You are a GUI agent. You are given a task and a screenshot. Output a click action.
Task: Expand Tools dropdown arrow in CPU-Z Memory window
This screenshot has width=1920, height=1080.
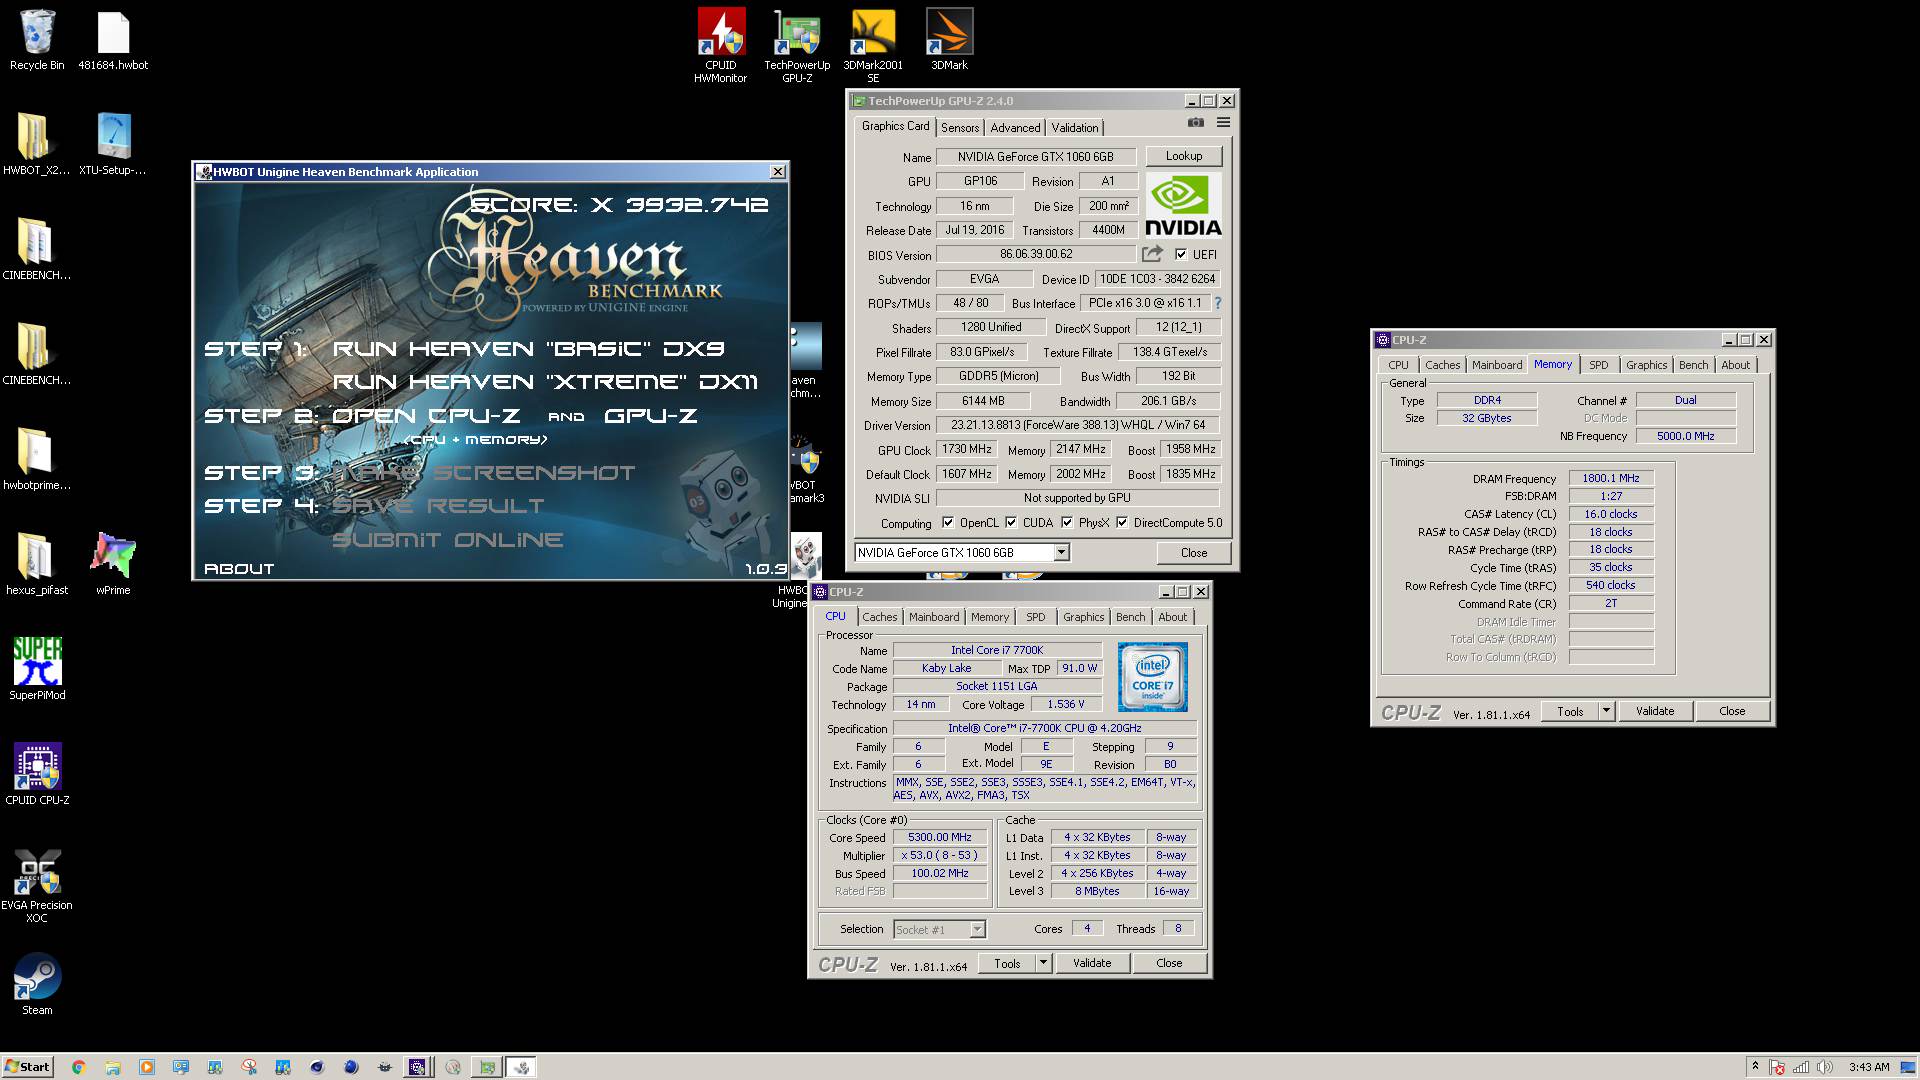pyautogui.click(x=1606, y=711)
